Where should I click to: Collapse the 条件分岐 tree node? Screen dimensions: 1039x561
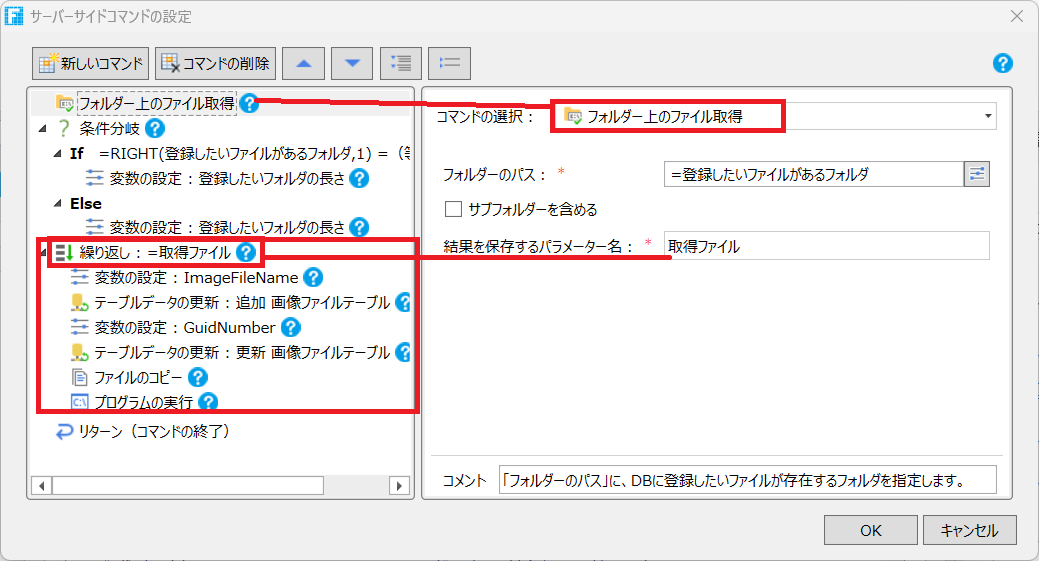[x=42, y=129]
